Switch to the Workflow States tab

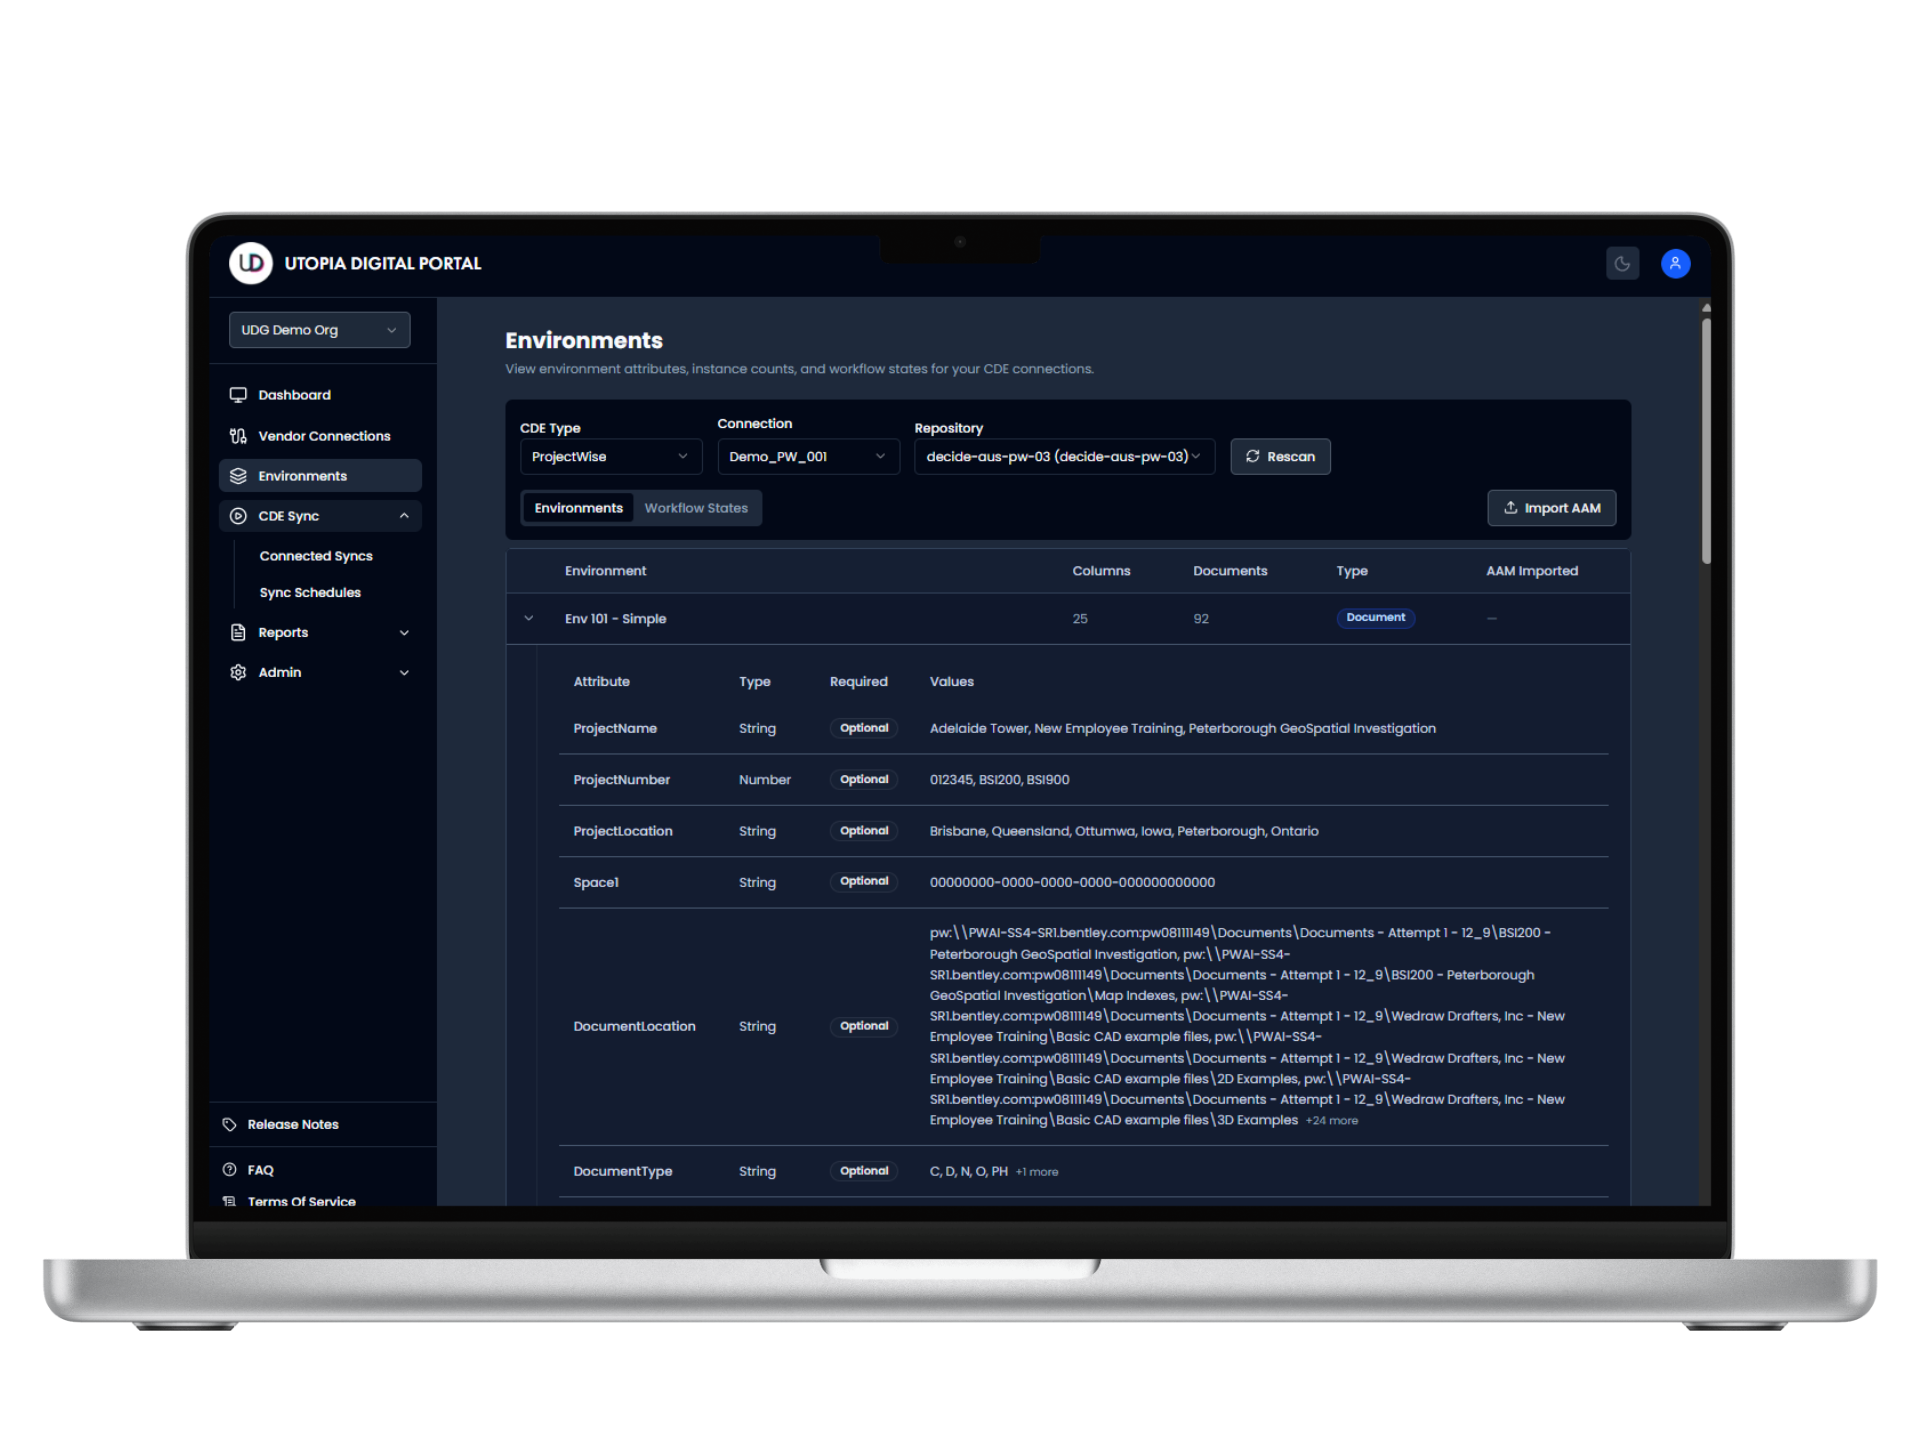tap(696, 508)
